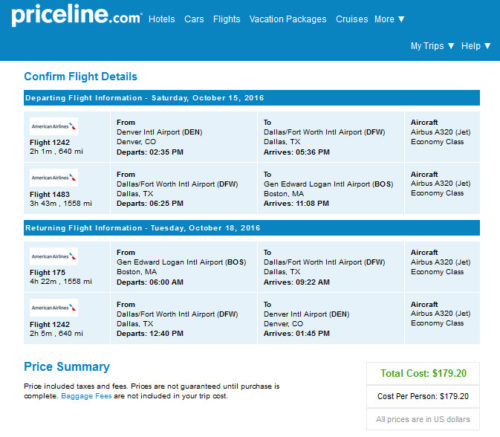Click the Price Summary heading

click(x=67, y=367)
